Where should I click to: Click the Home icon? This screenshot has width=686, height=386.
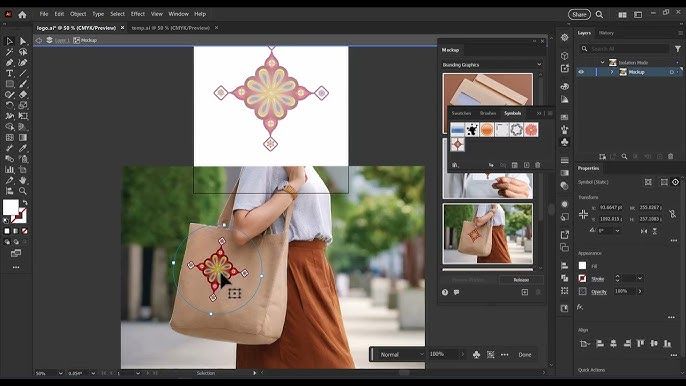[x=22, y=14]
